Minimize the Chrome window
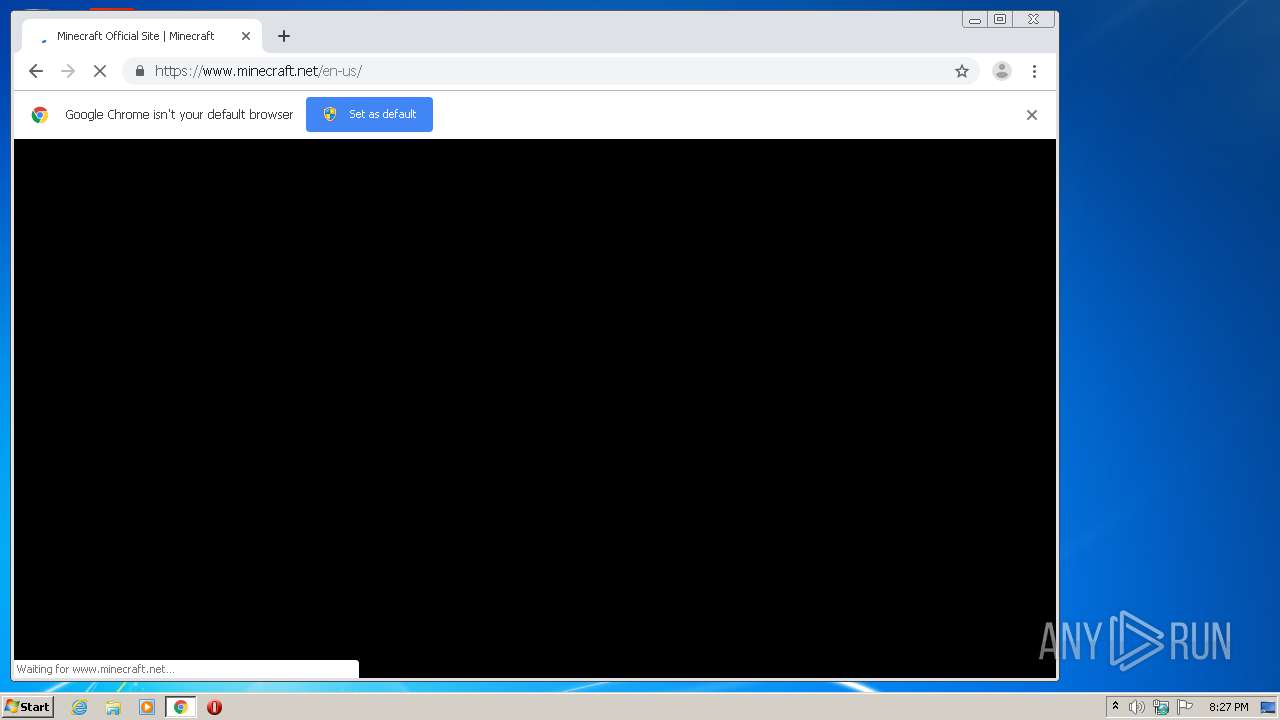1280x720 pixels. (975, 19)
